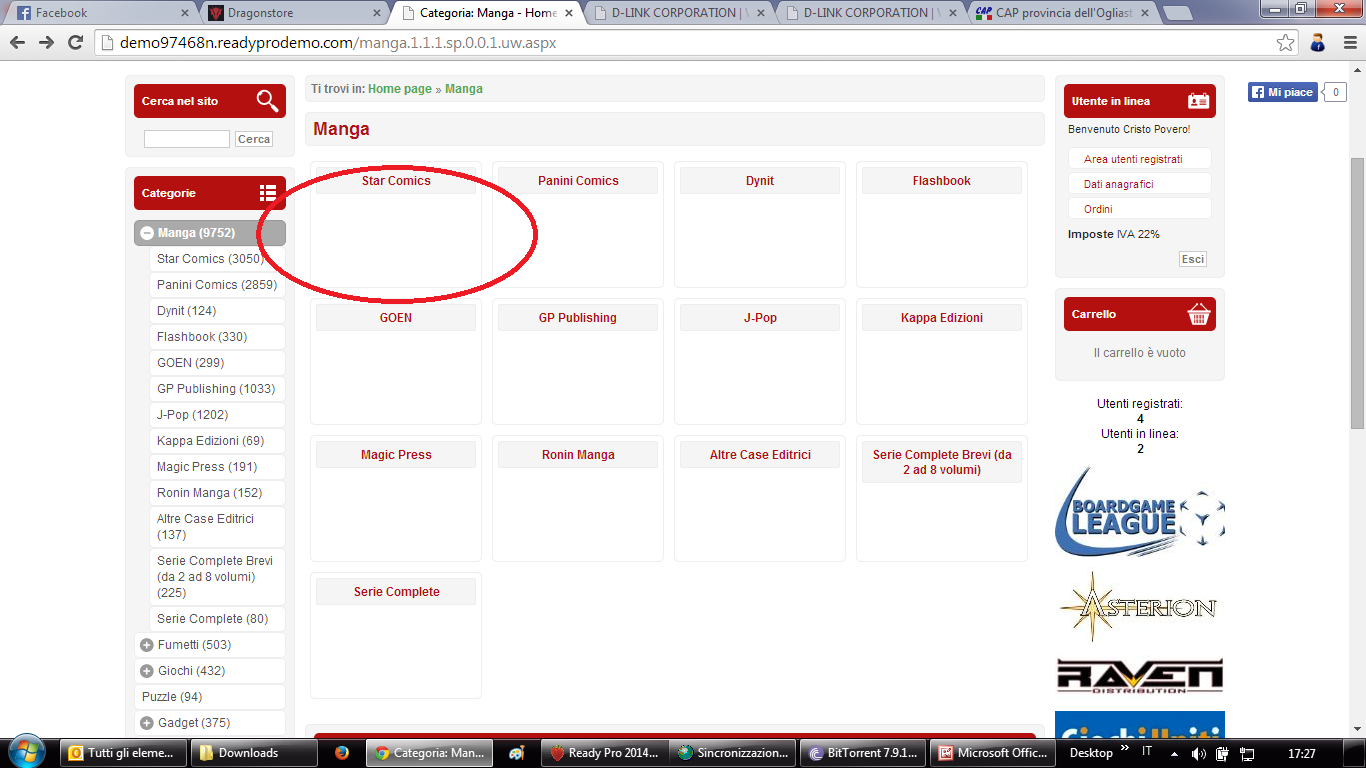Click the browser forward arrow
The height and width of the screenshot is (768, 1366).
tap(46, 43)
